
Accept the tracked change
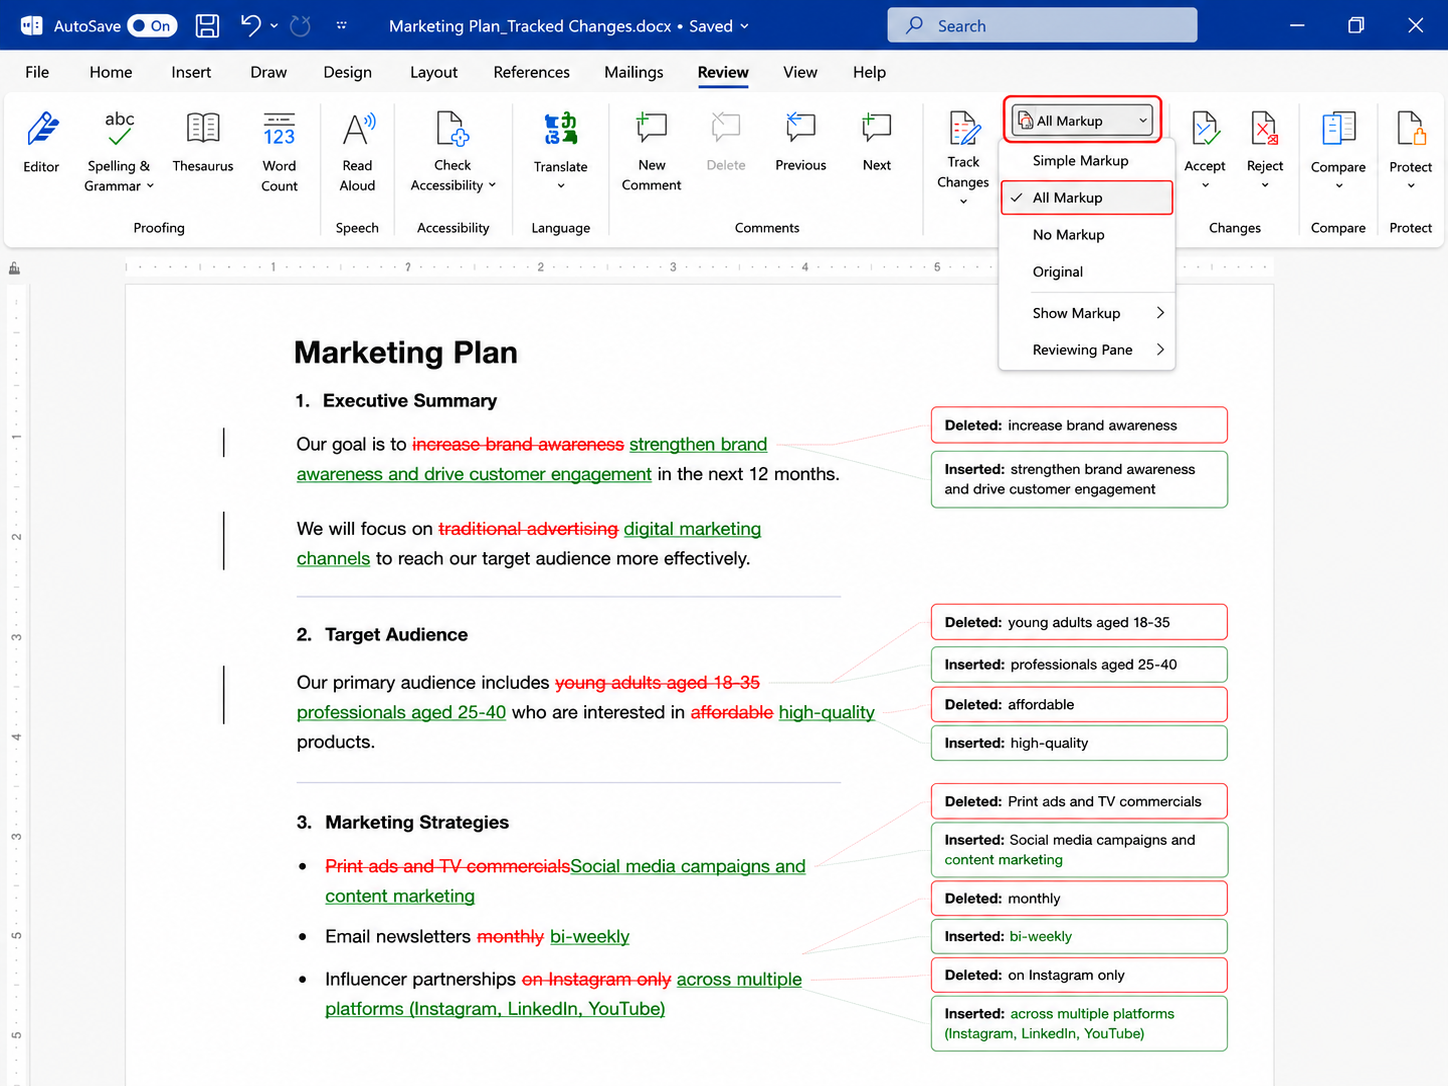pos(1205,141)
